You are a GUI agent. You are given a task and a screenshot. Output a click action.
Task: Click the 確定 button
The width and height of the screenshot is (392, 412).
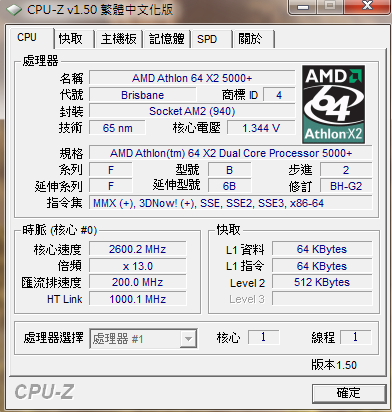[x=349, y=393]
